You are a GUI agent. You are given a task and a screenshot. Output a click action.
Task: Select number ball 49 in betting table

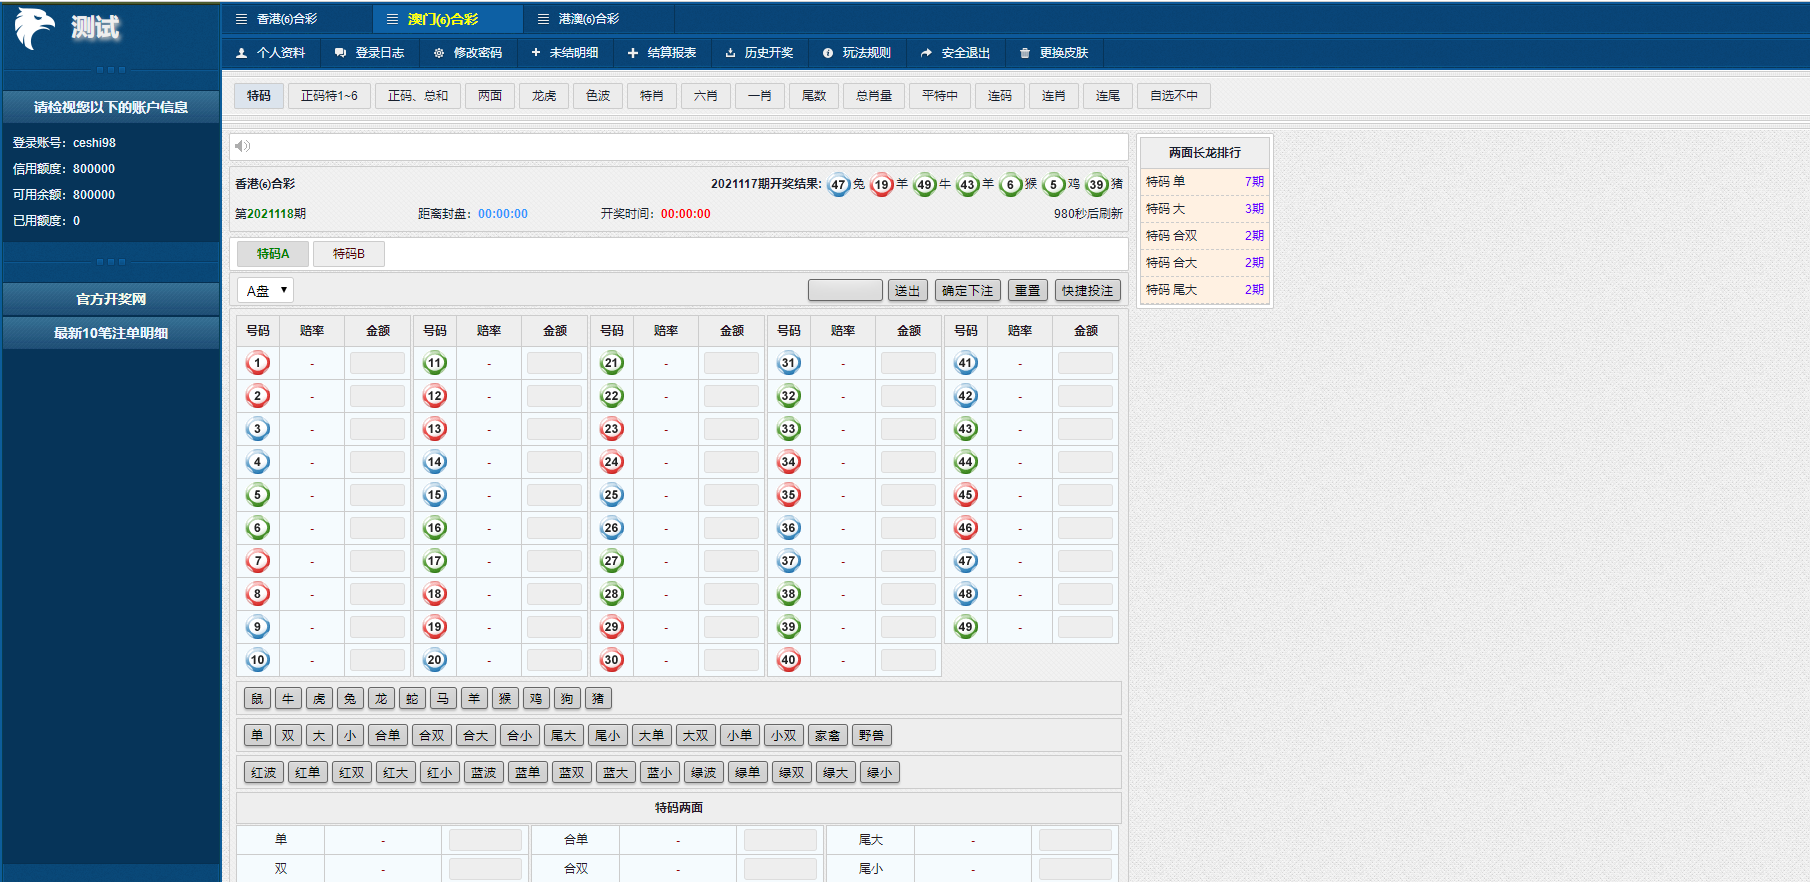[x=966, y=627]
